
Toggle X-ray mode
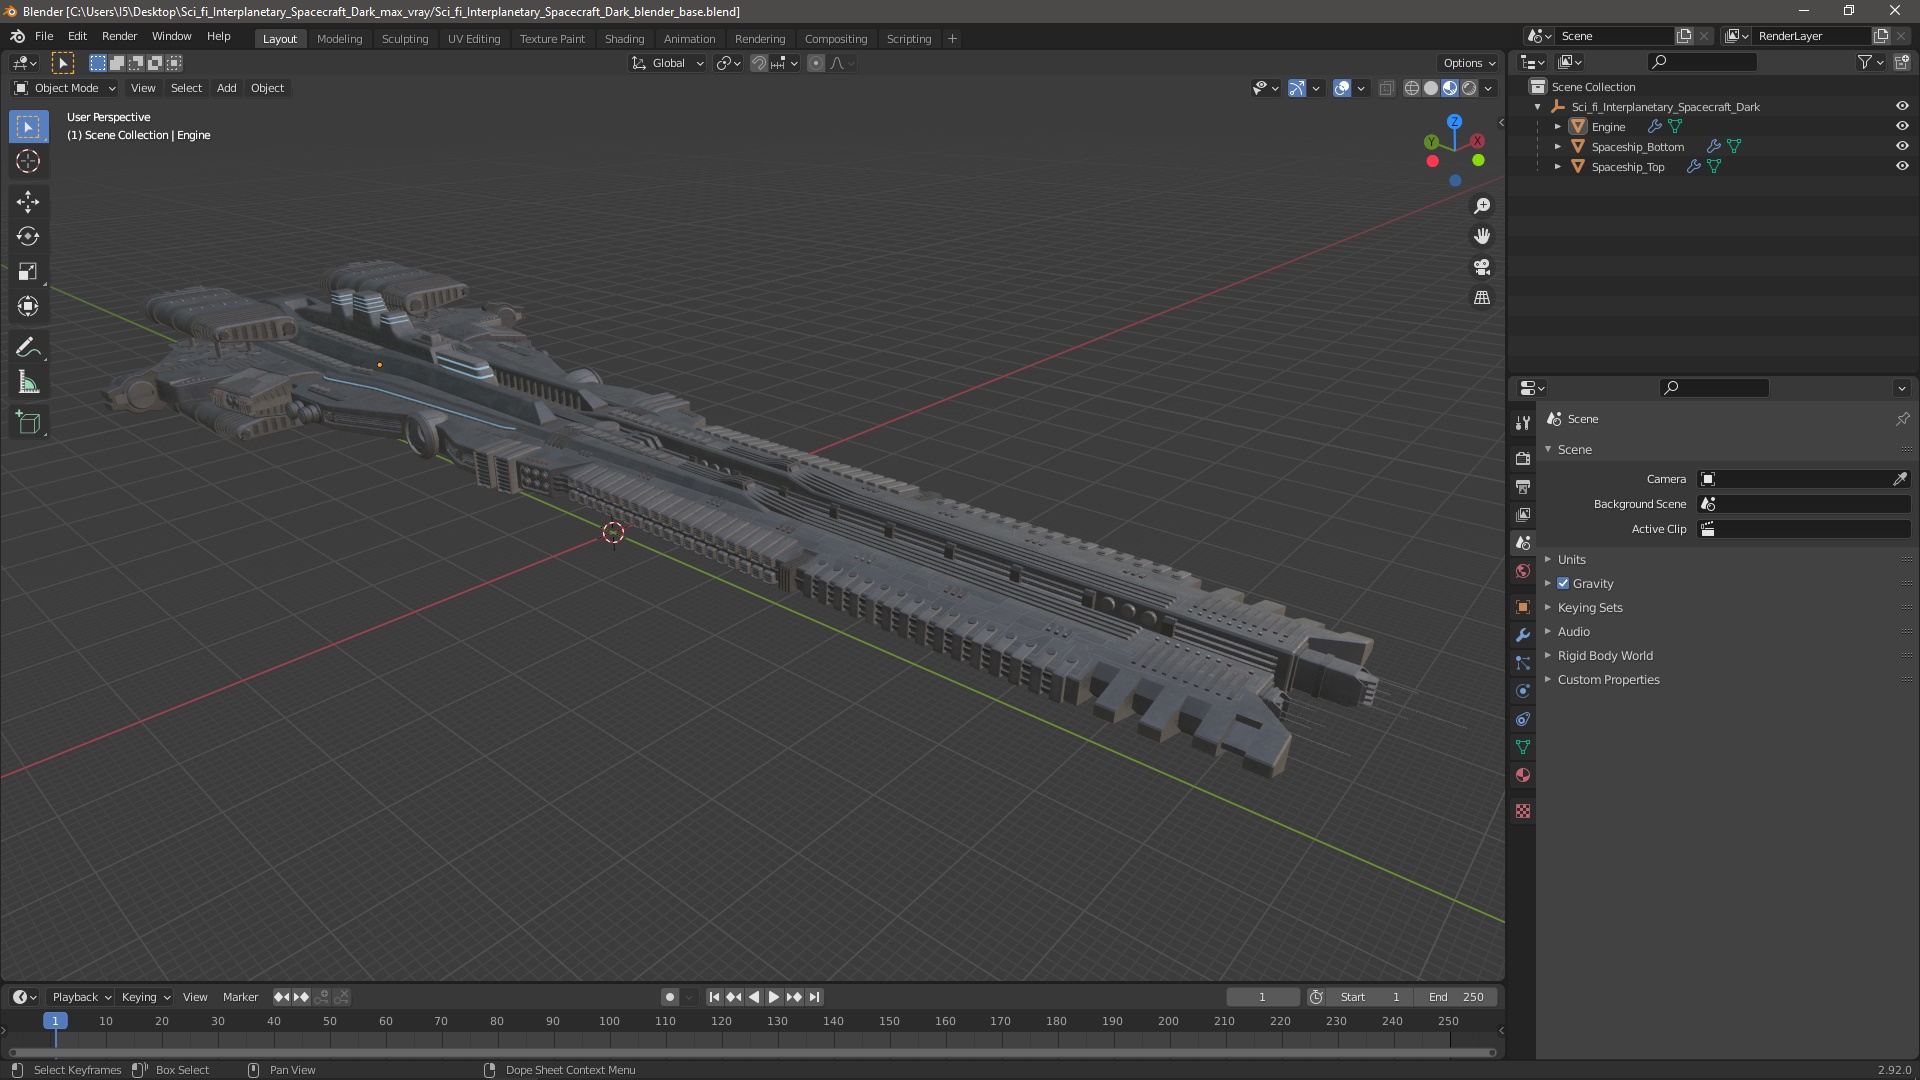tap(1386, 88)
